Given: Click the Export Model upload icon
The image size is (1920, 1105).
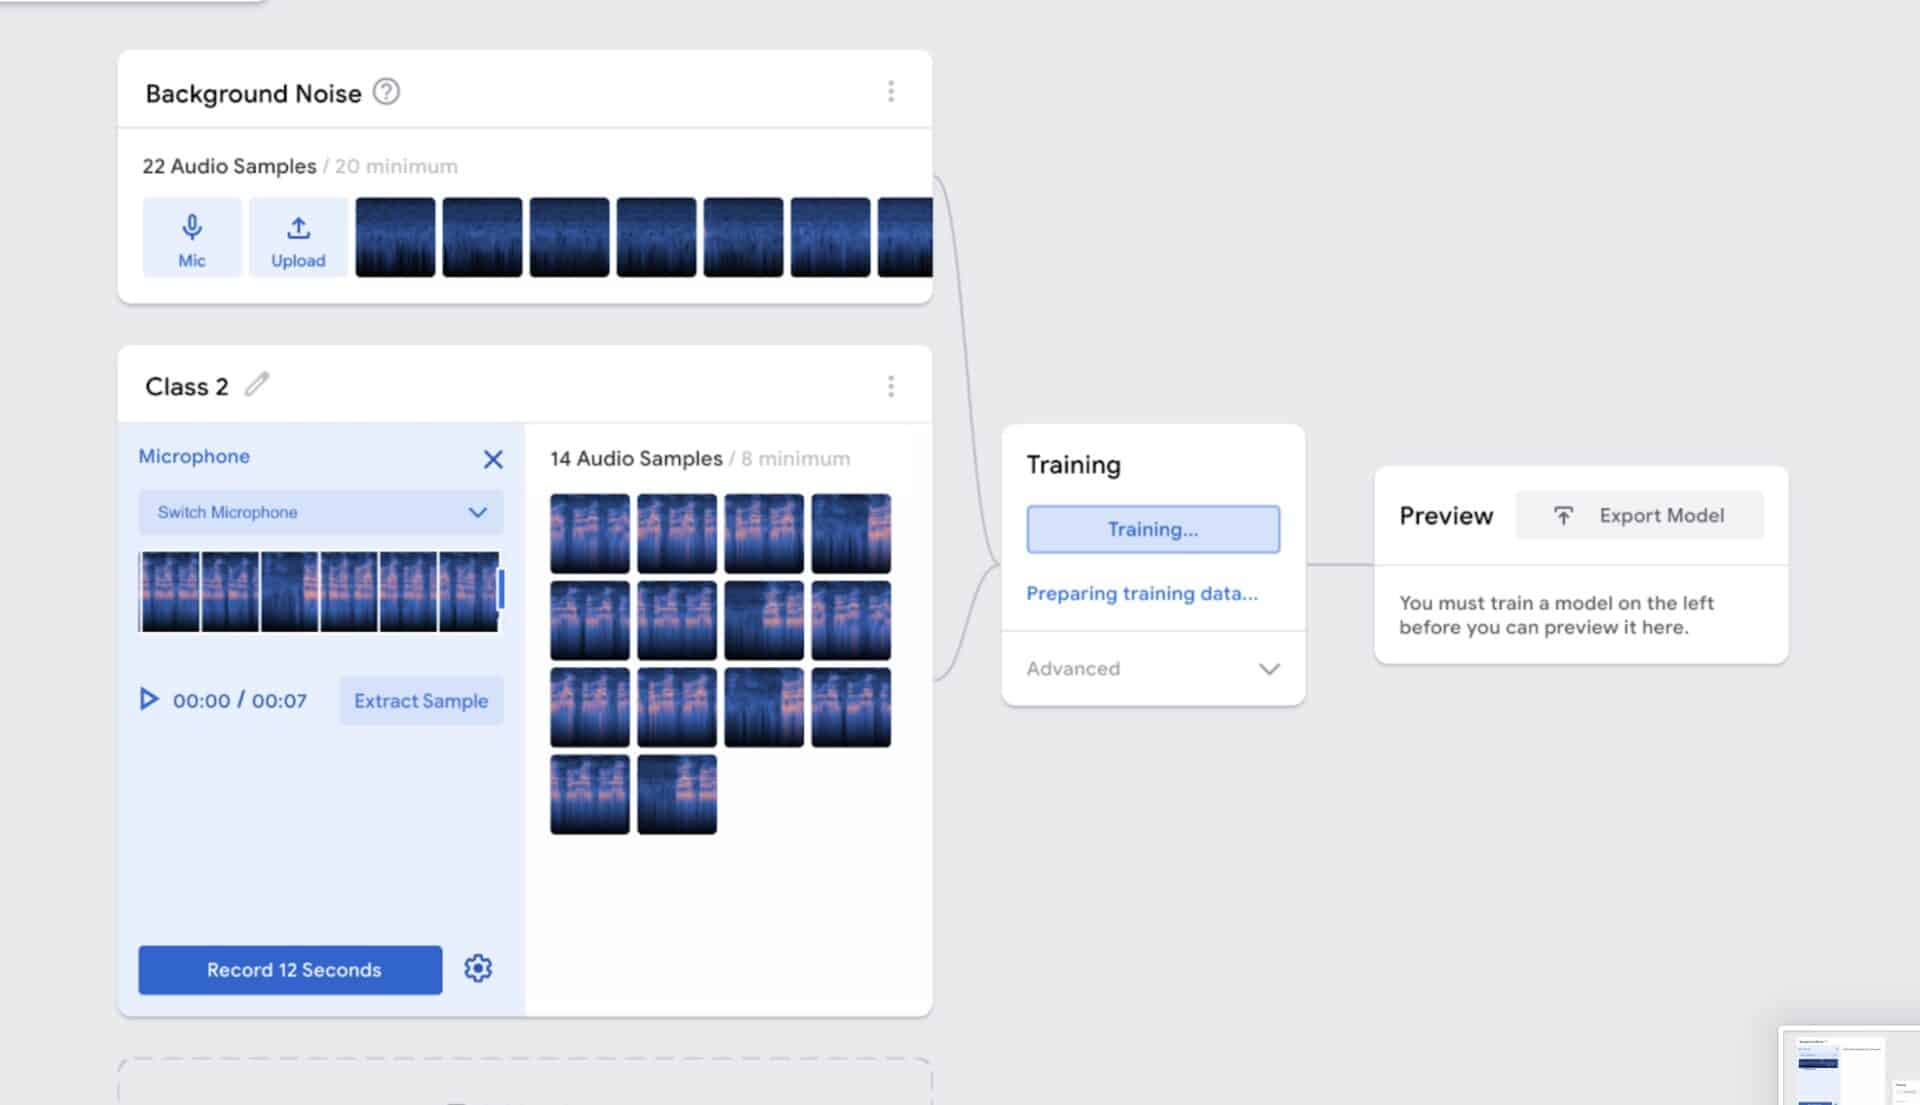Looking at the screenshot, I should [x=1565, y=515].
